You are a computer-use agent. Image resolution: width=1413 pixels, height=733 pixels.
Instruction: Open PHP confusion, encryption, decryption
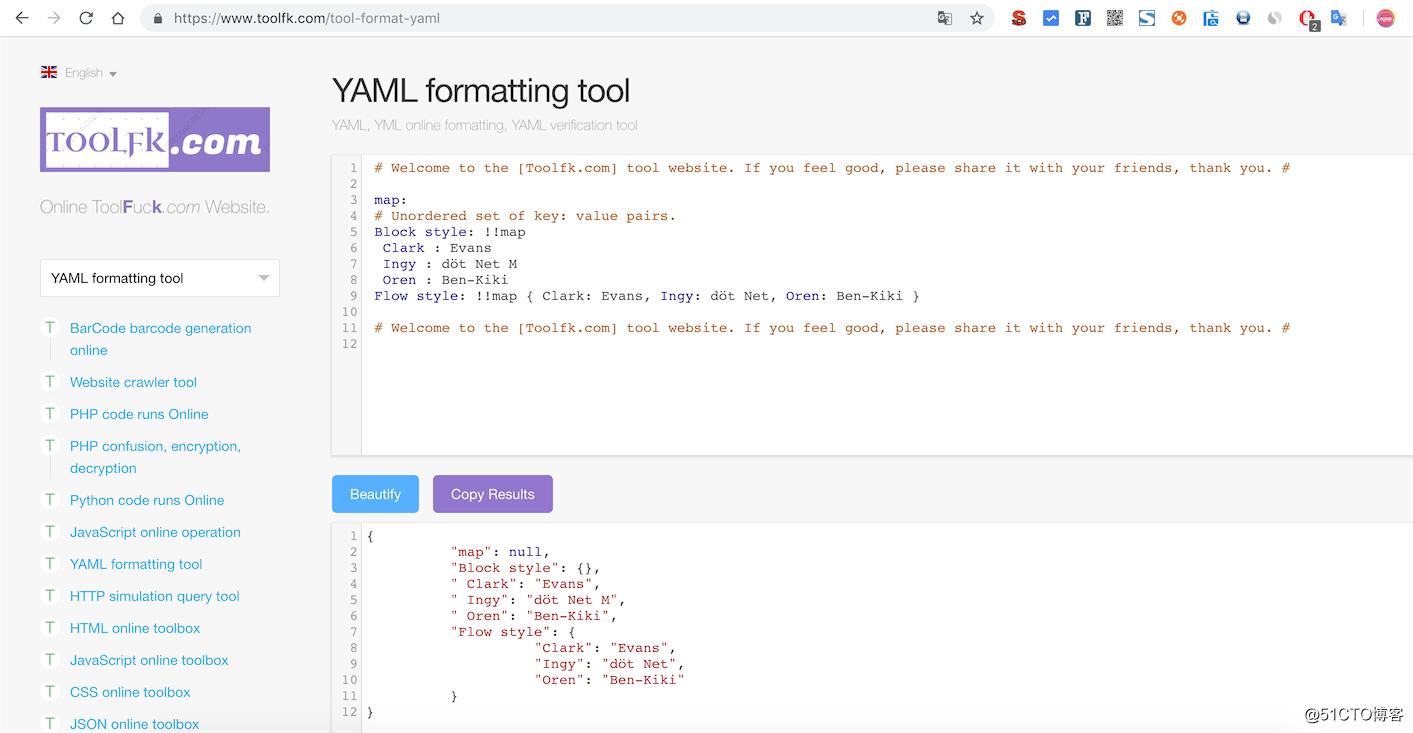[155, 457]
